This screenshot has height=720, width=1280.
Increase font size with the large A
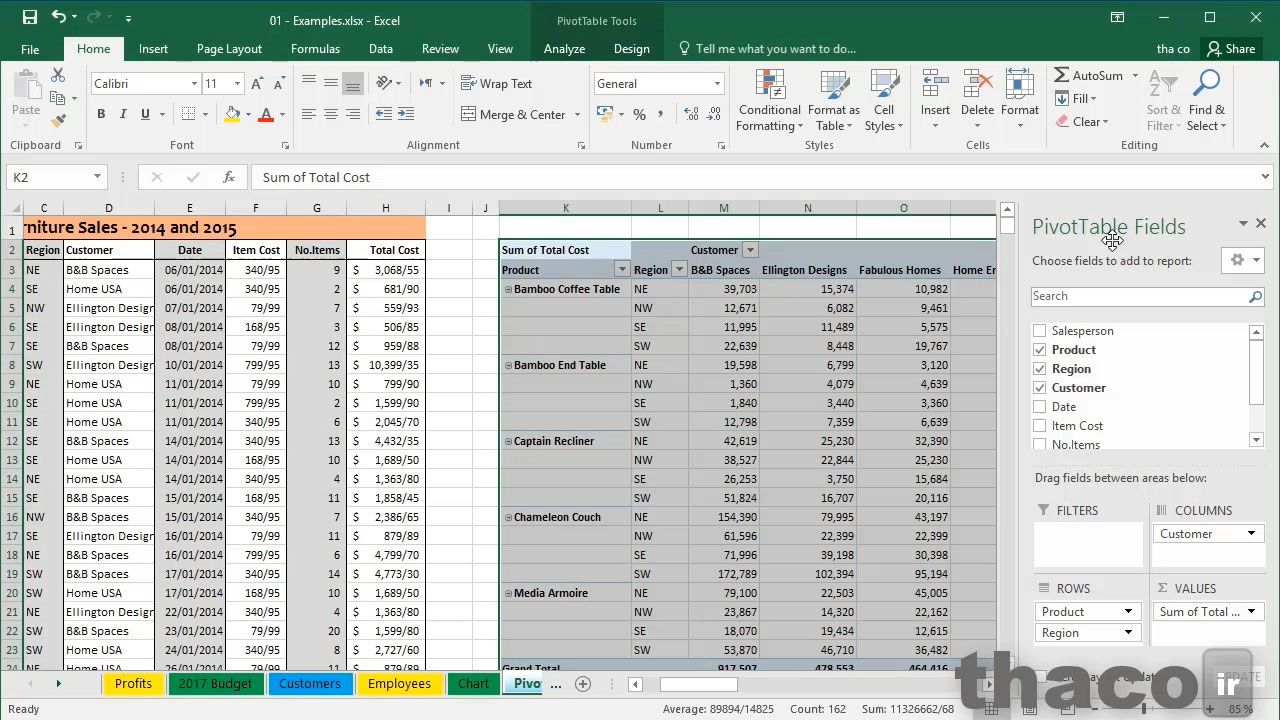[x=257, y=84]
